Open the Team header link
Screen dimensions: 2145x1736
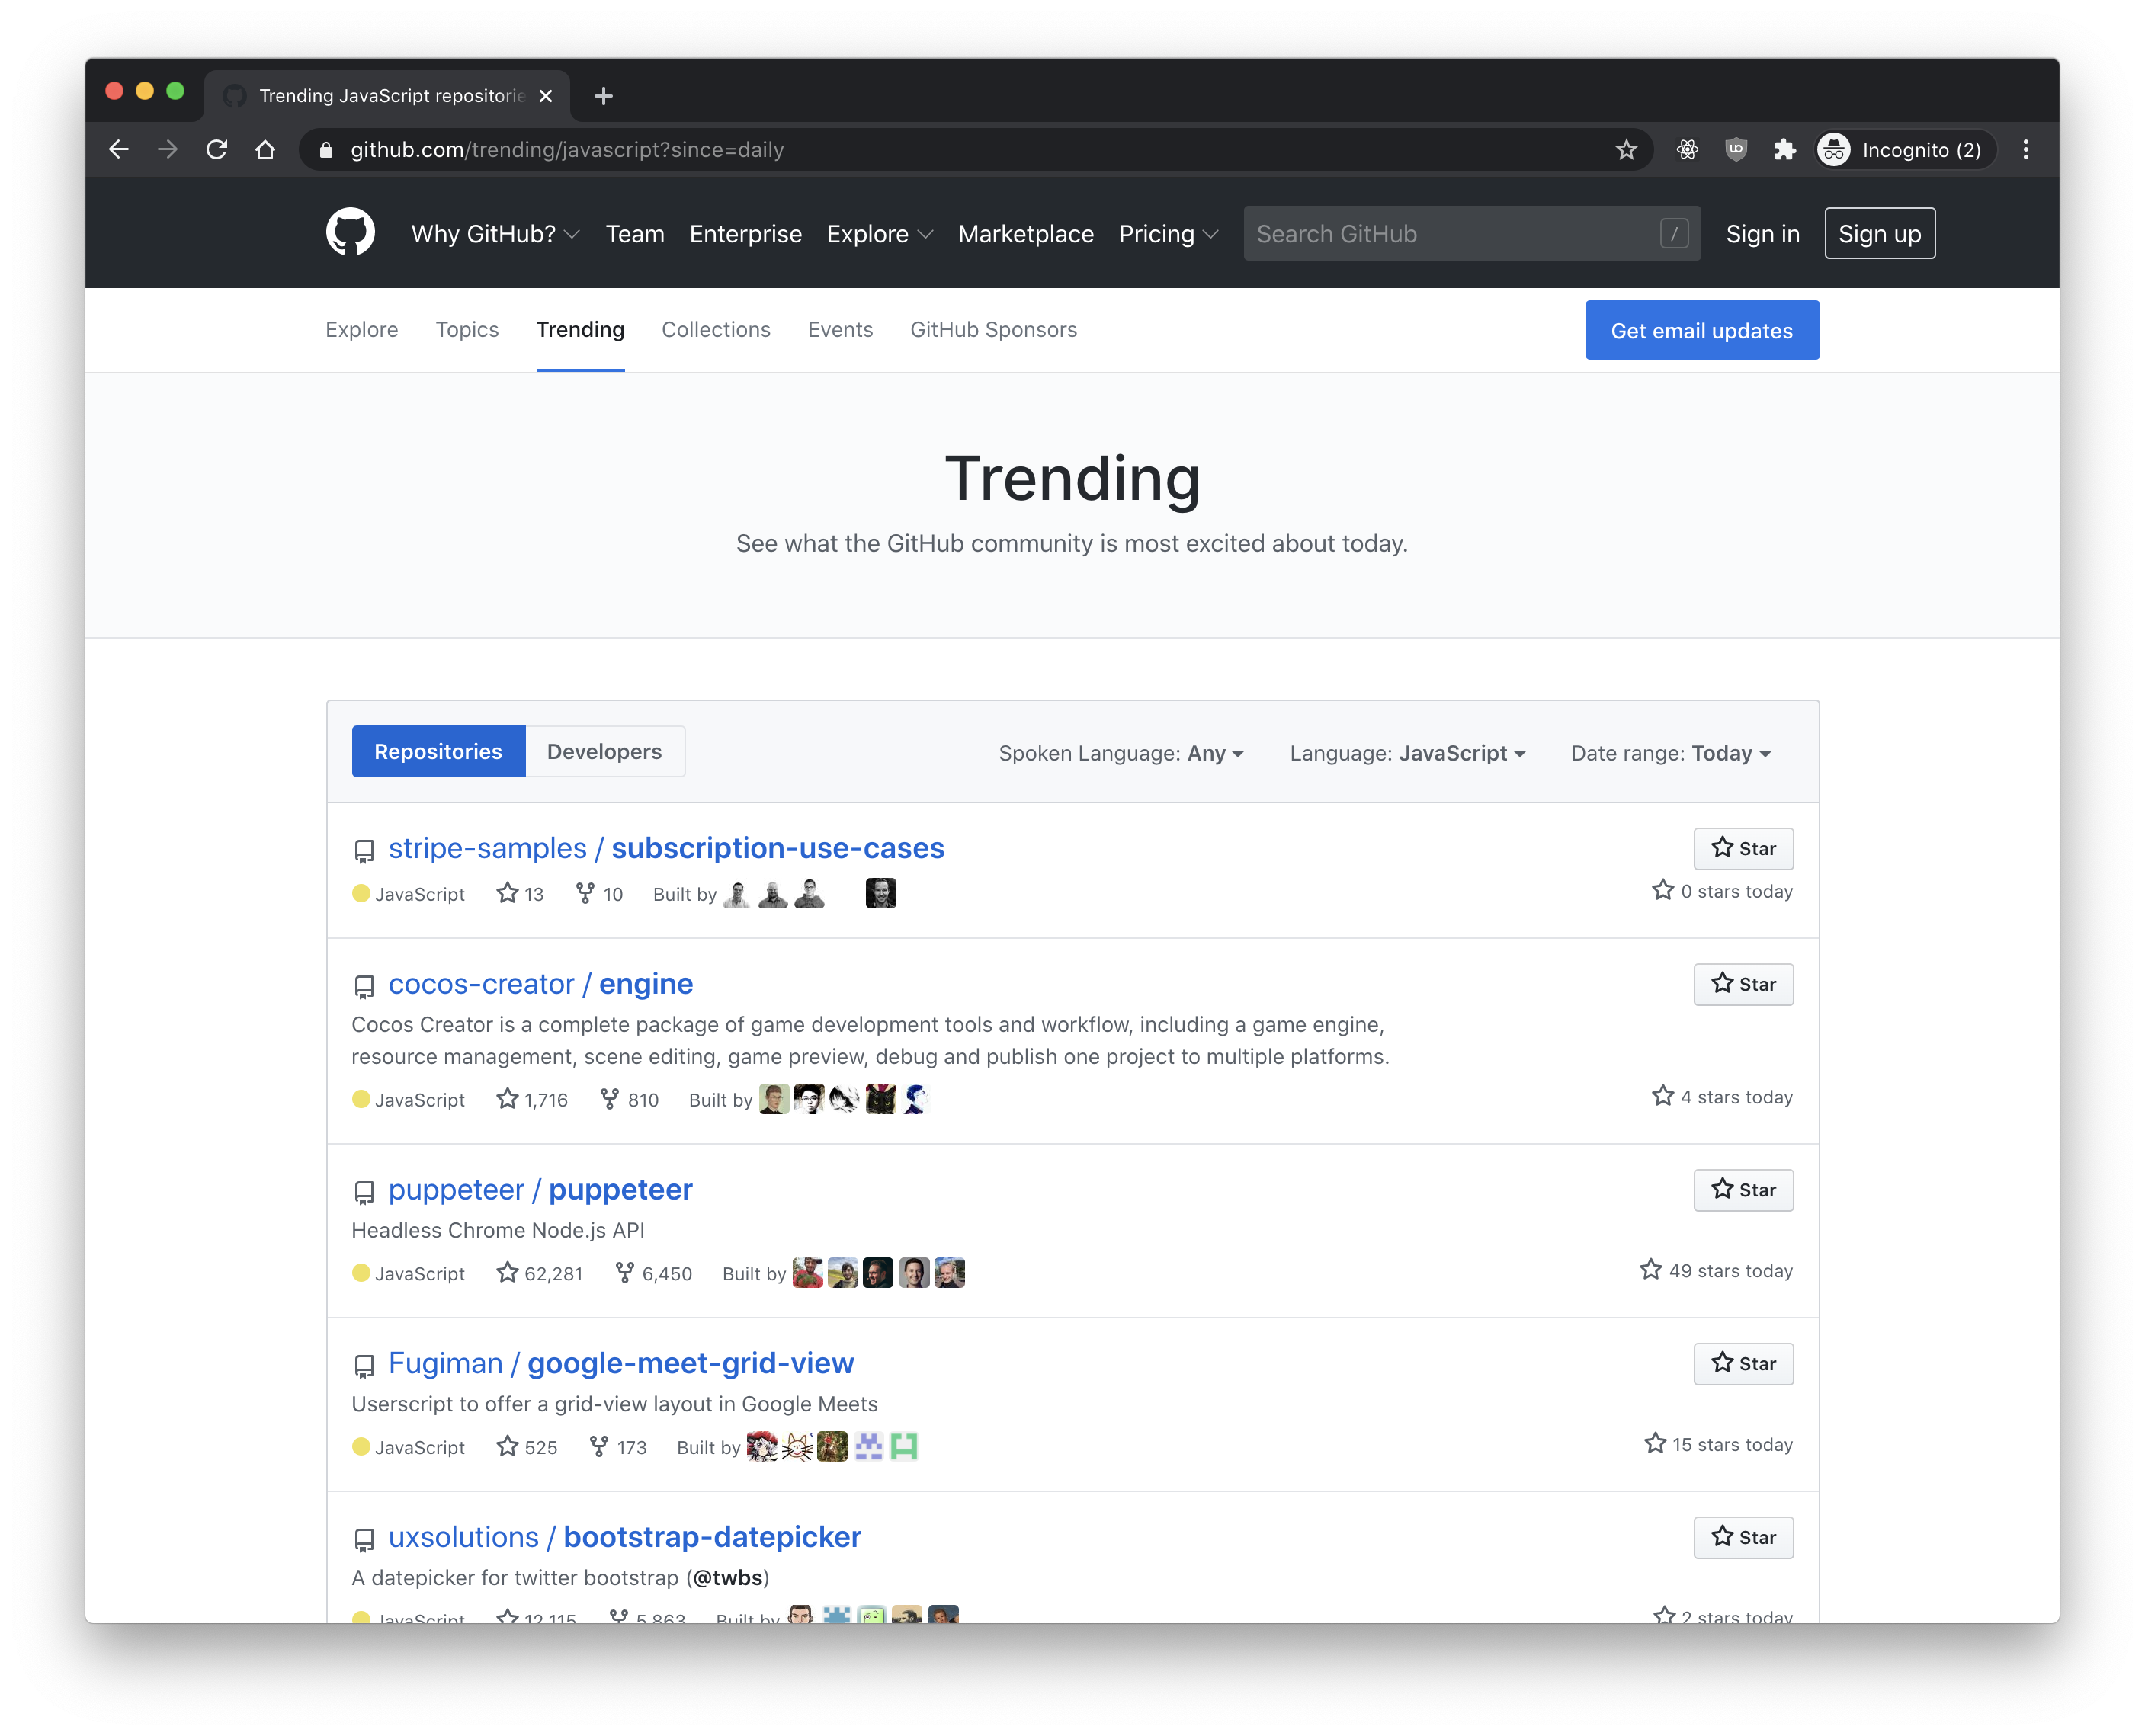point(635,234)
